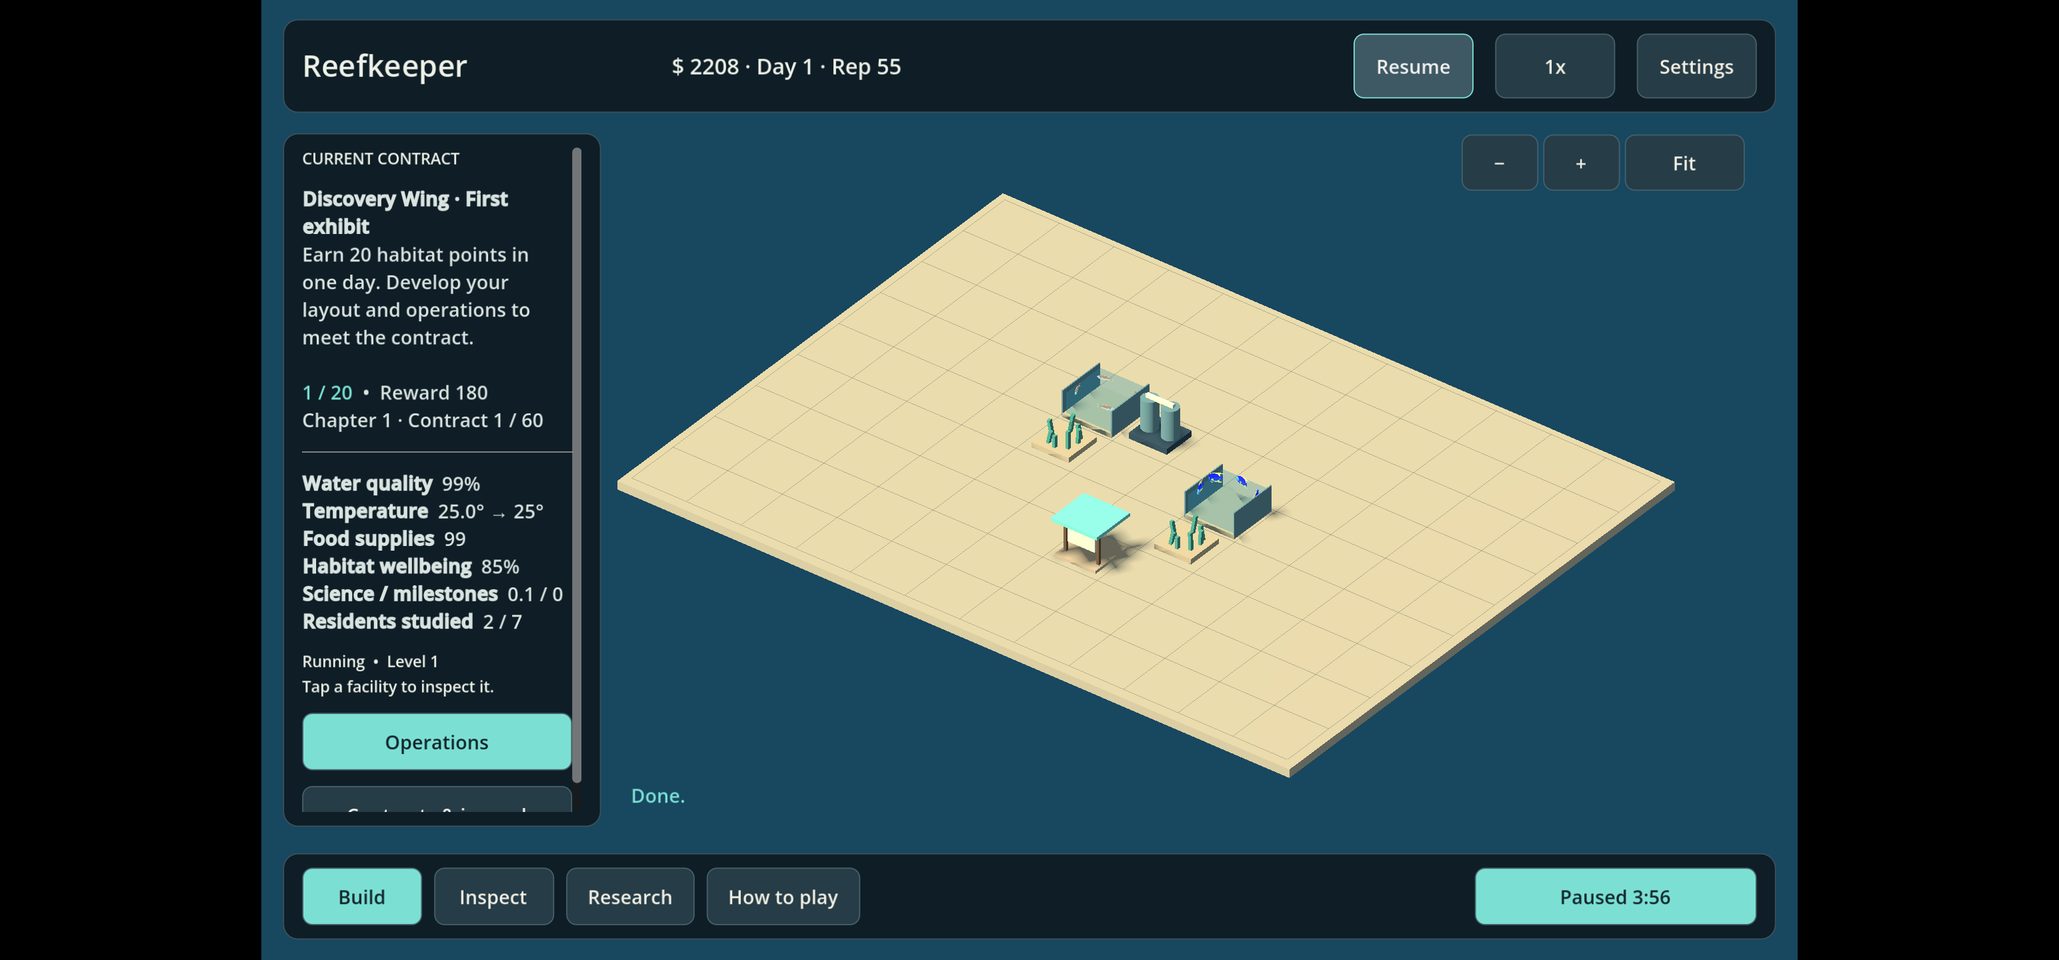The height and width of the screenshot is (960, 2059).
Task: Click the money, day and reputation readout
Action: tap(786, 67)
